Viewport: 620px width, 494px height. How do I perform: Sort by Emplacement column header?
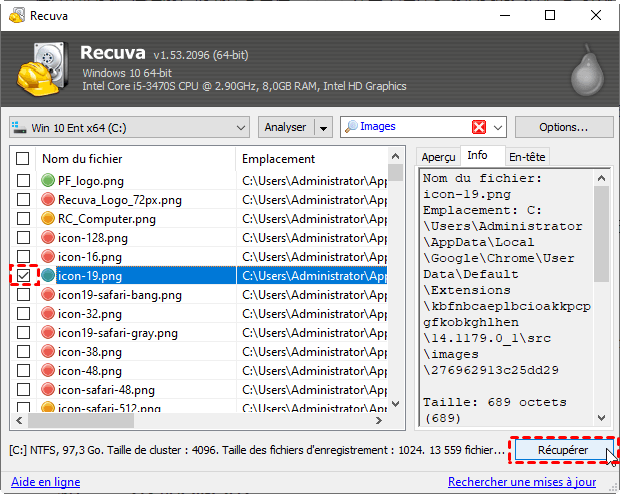coord(312,159)
